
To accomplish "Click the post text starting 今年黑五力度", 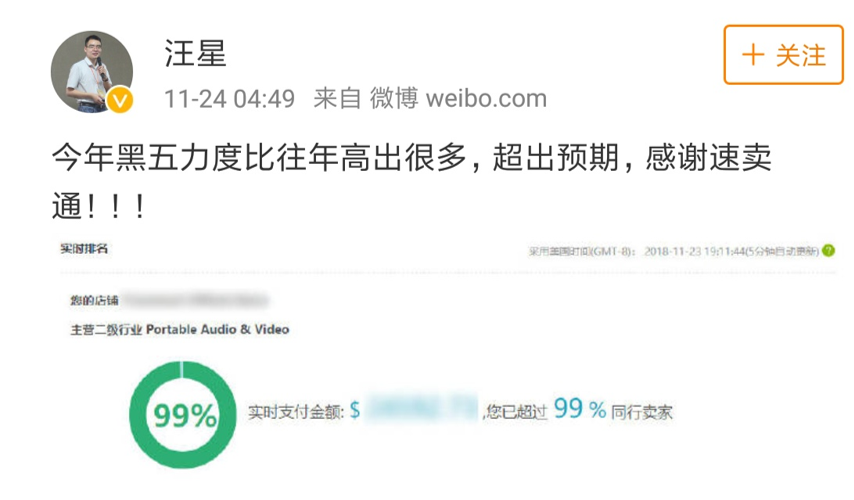I will pos(411,182).
